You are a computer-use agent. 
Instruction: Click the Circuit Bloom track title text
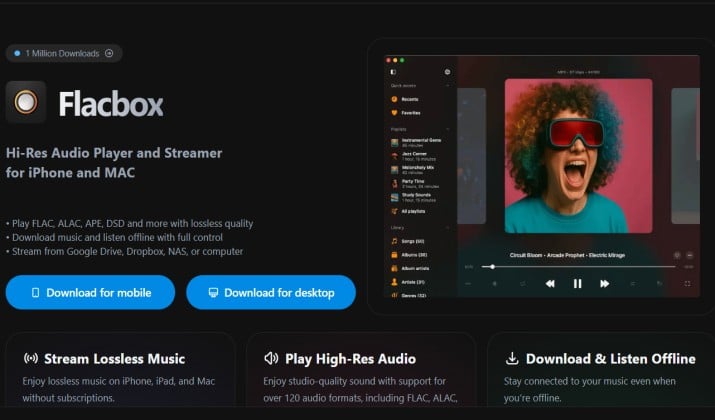click(567, 255)
